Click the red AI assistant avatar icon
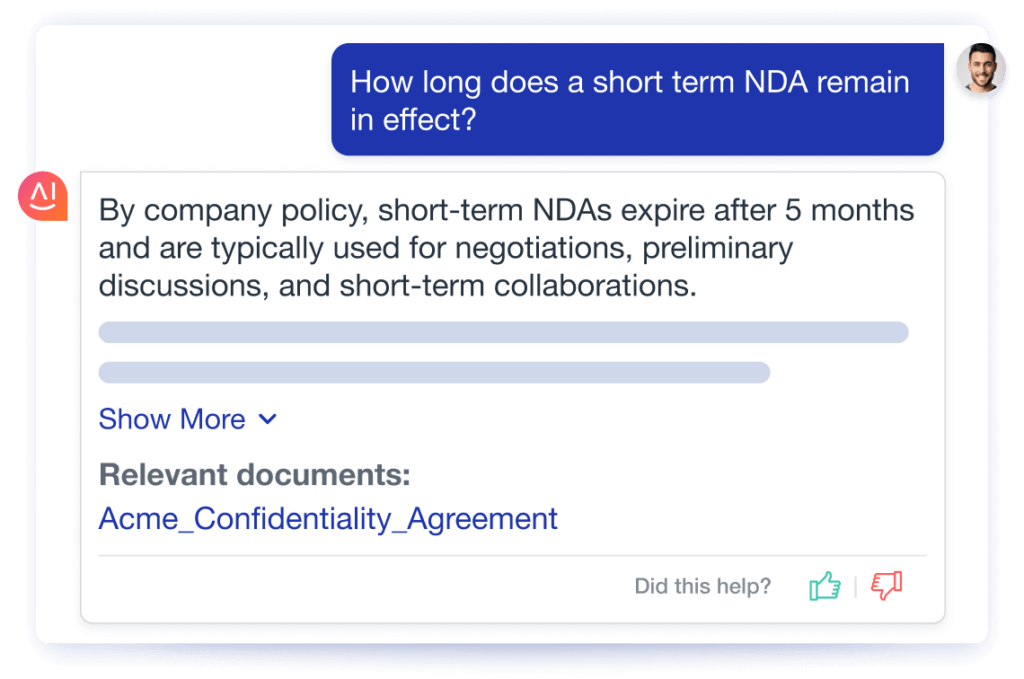The height and width of the screenshot is (679, 1024). click(42, 195)
